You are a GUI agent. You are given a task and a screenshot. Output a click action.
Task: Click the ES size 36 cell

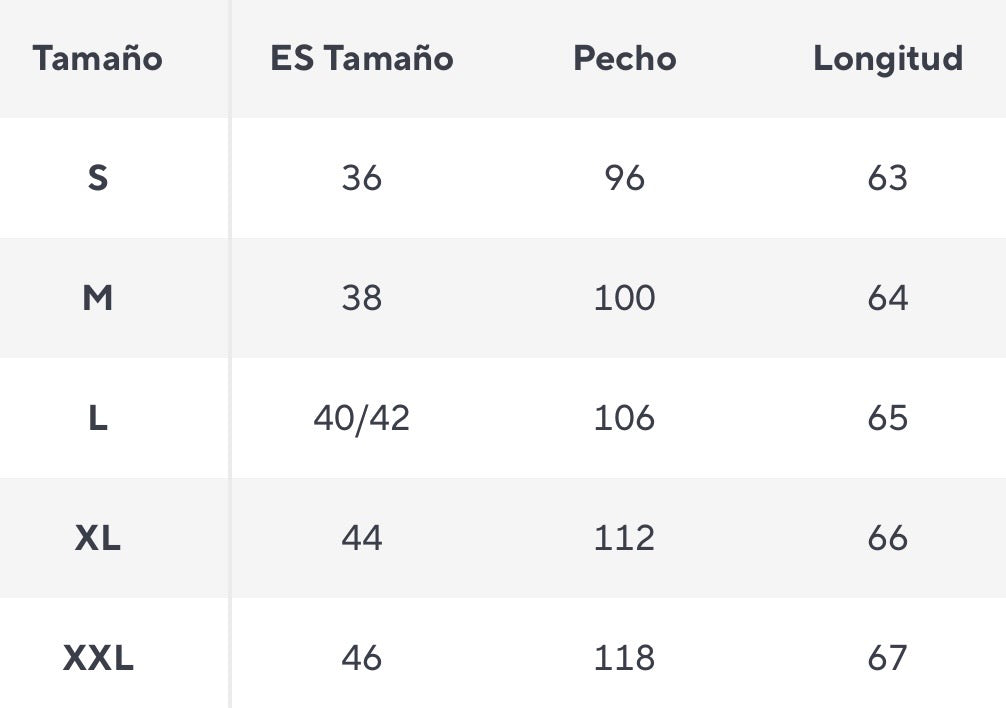(x=361, y=178)
